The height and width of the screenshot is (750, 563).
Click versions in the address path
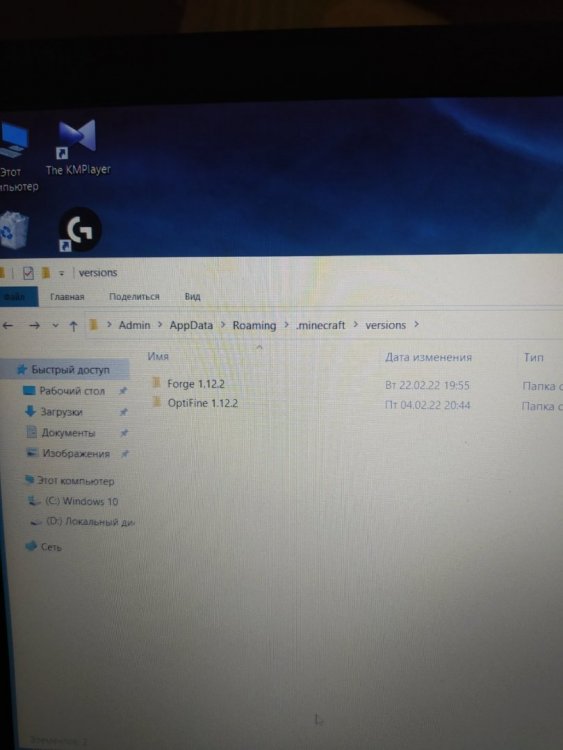(385, 325)
